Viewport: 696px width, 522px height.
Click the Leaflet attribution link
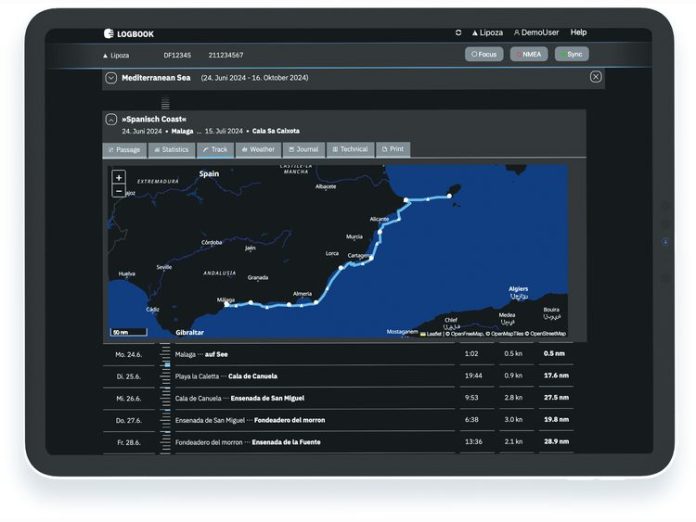(431, 334)
